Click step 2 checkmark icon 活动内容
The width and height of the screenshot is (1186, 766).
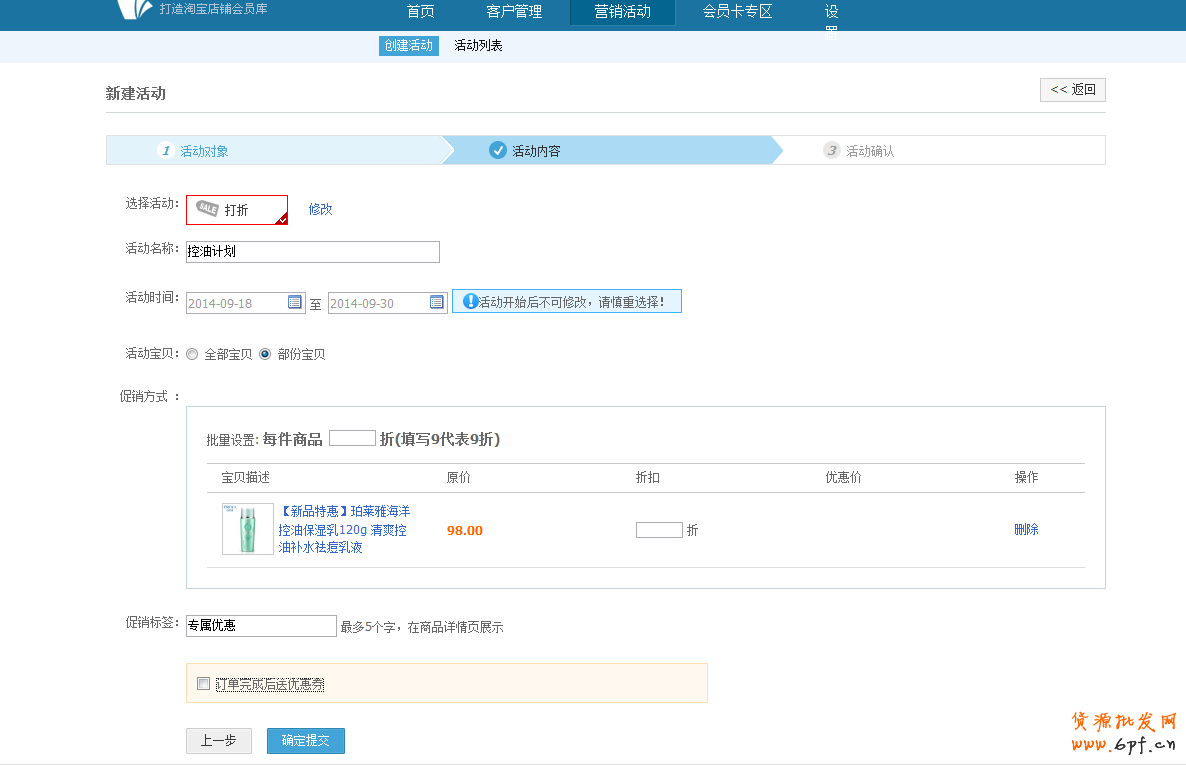pyautogui.click(x=498, y=150)
